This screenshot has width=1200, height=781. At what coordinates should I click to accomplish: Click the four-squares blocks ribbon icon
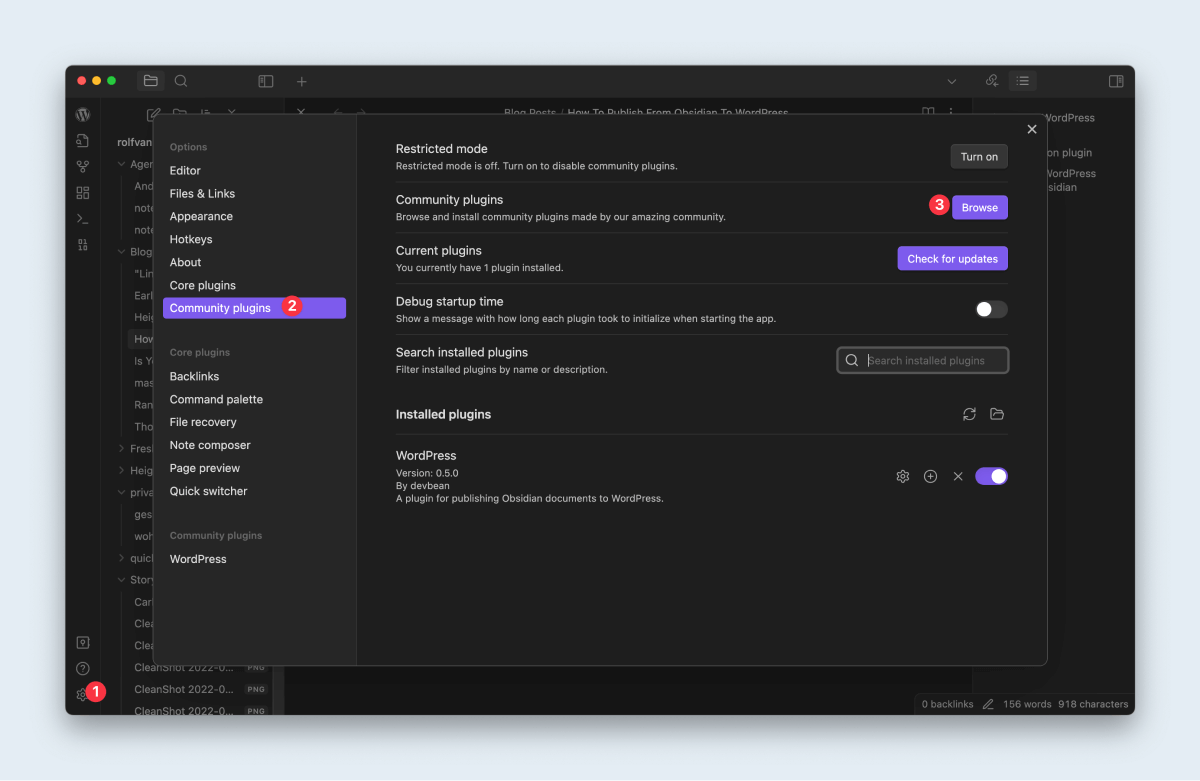coord(83,193)
